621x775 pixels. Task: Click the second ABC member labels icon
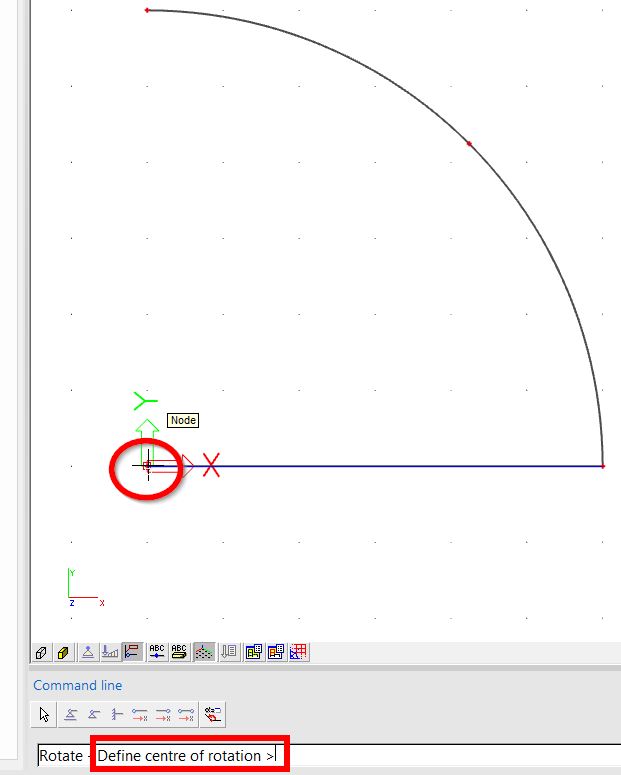point(179,652)
